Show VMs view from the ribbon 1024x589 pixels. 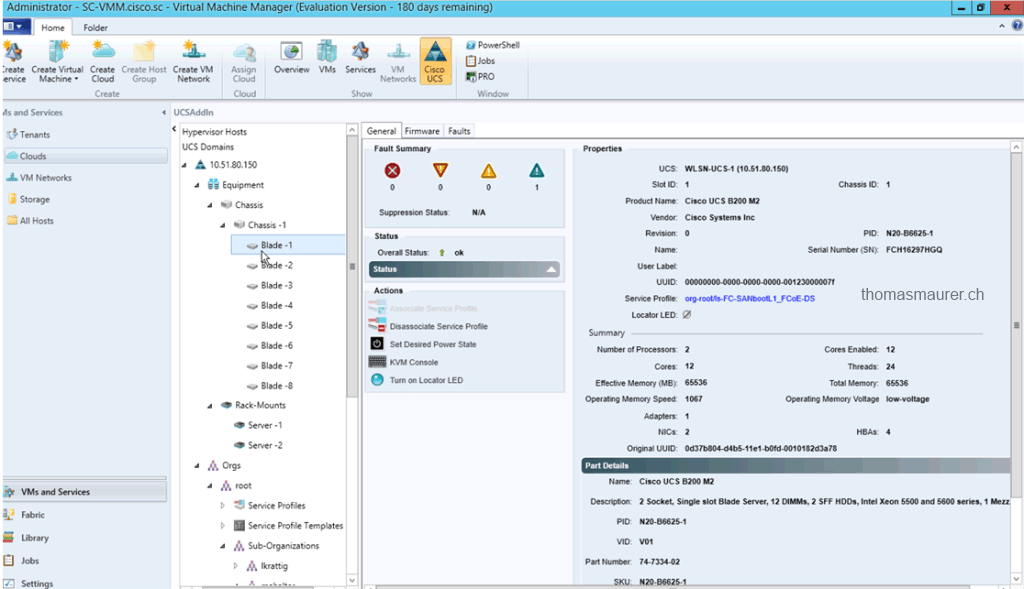(327, 58)
